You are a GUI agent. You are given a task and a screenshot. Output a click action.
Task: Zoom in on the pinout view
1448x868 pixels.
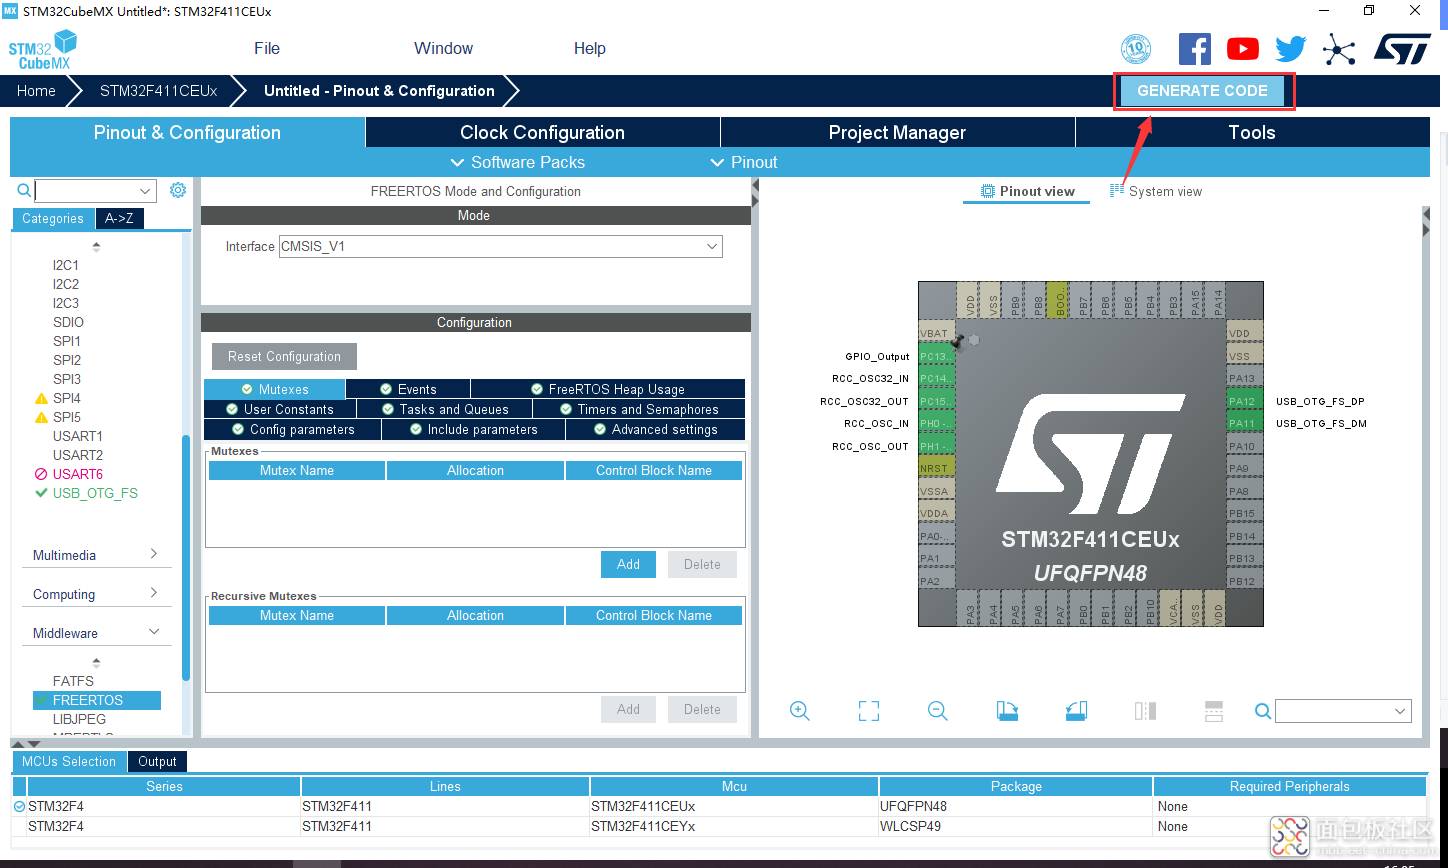(799, 710)
